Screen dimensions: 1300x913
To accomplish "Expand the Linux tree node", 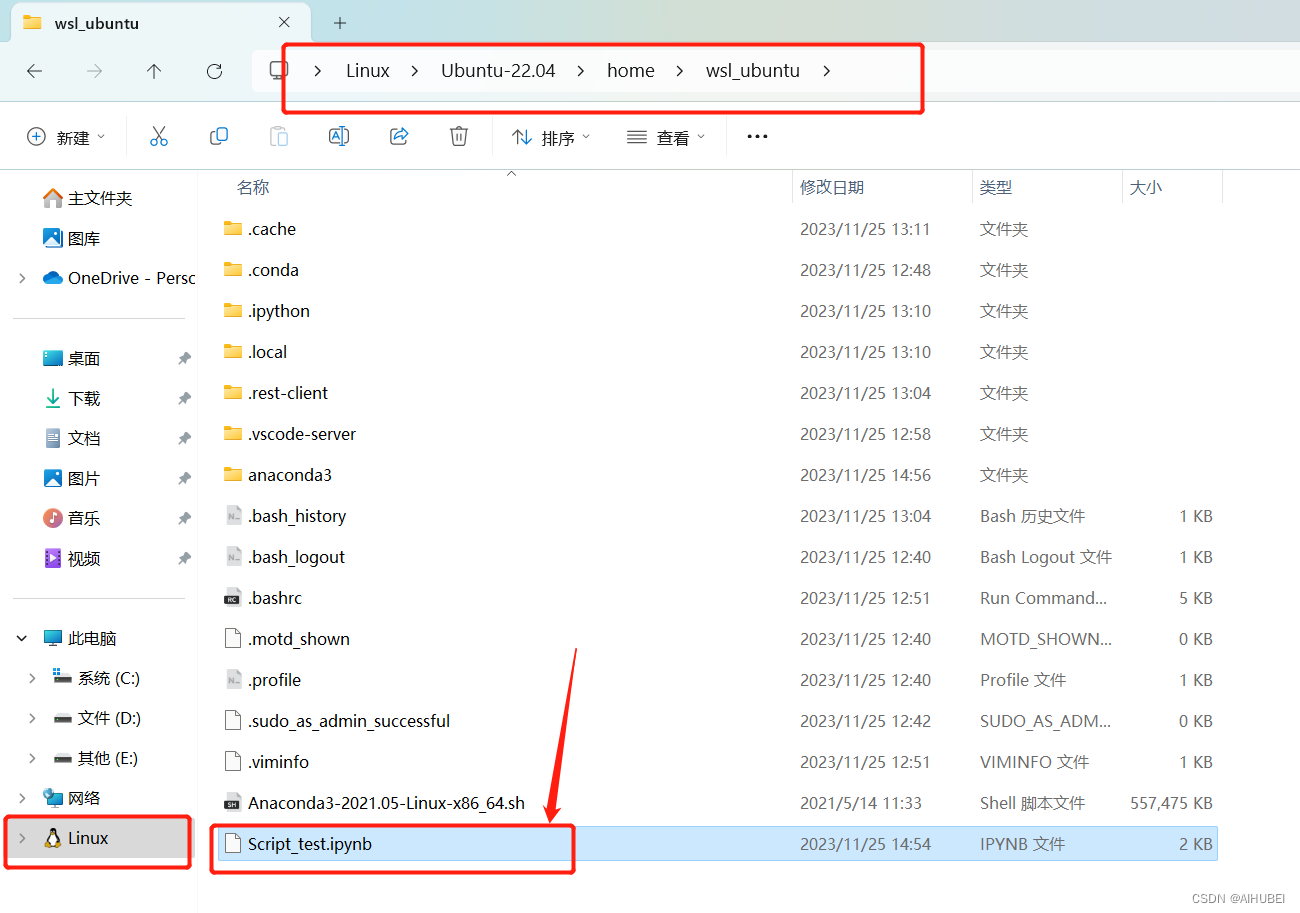I will [x=23, y=838].
